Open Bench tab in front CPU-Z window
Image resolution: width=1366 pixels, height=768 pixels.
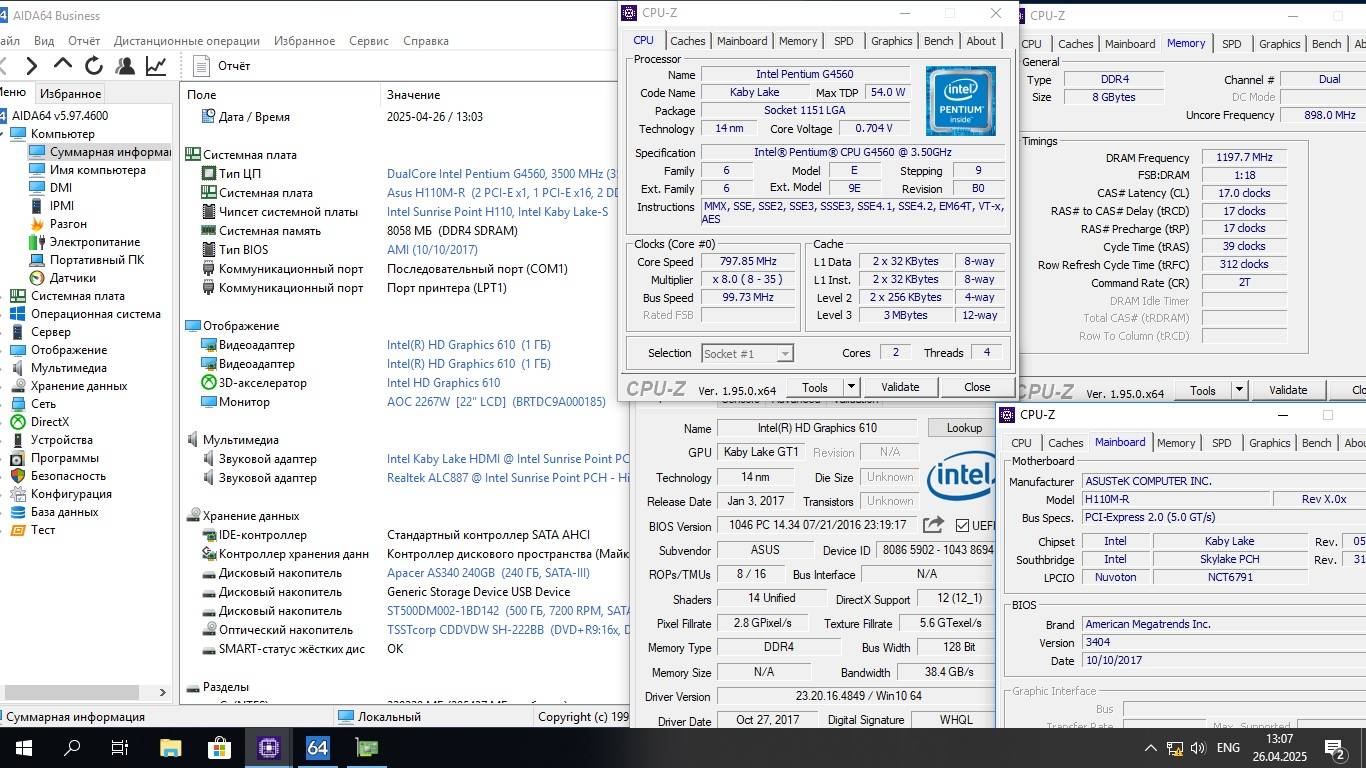(x=938, y=41)
